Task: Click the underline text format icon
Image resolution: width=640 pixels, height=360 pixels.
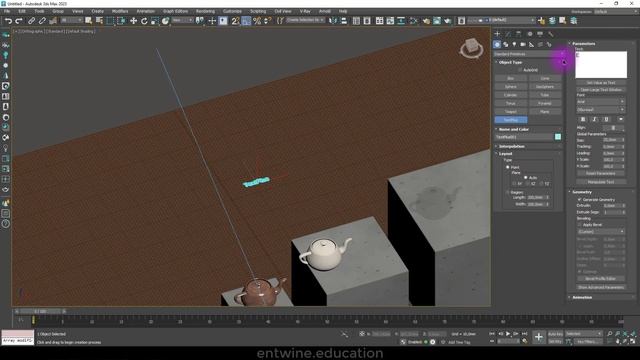Action: pyautogui.click(x=606, y=119)
